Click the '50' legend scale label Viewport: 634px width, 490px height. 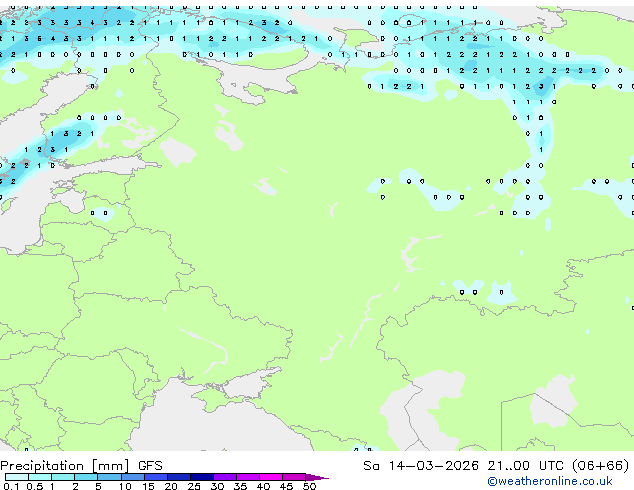coord(310,486)
